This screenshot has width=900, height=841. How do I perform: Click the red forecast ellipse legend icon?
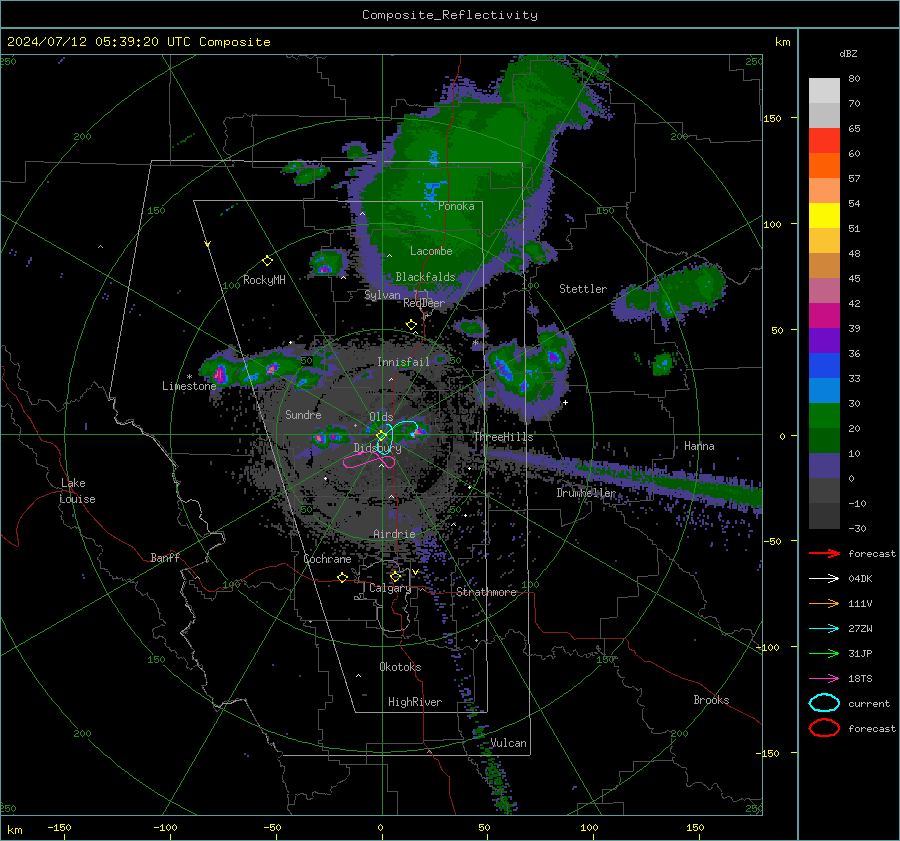click(824, 728)
